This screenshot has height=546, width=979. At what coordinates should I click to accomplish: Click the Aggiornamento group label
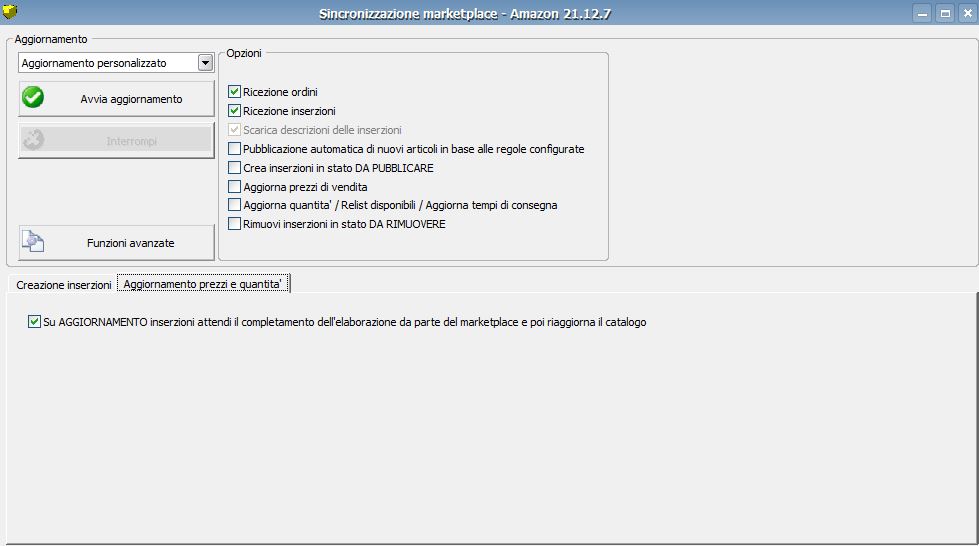(x=51, y=39)
